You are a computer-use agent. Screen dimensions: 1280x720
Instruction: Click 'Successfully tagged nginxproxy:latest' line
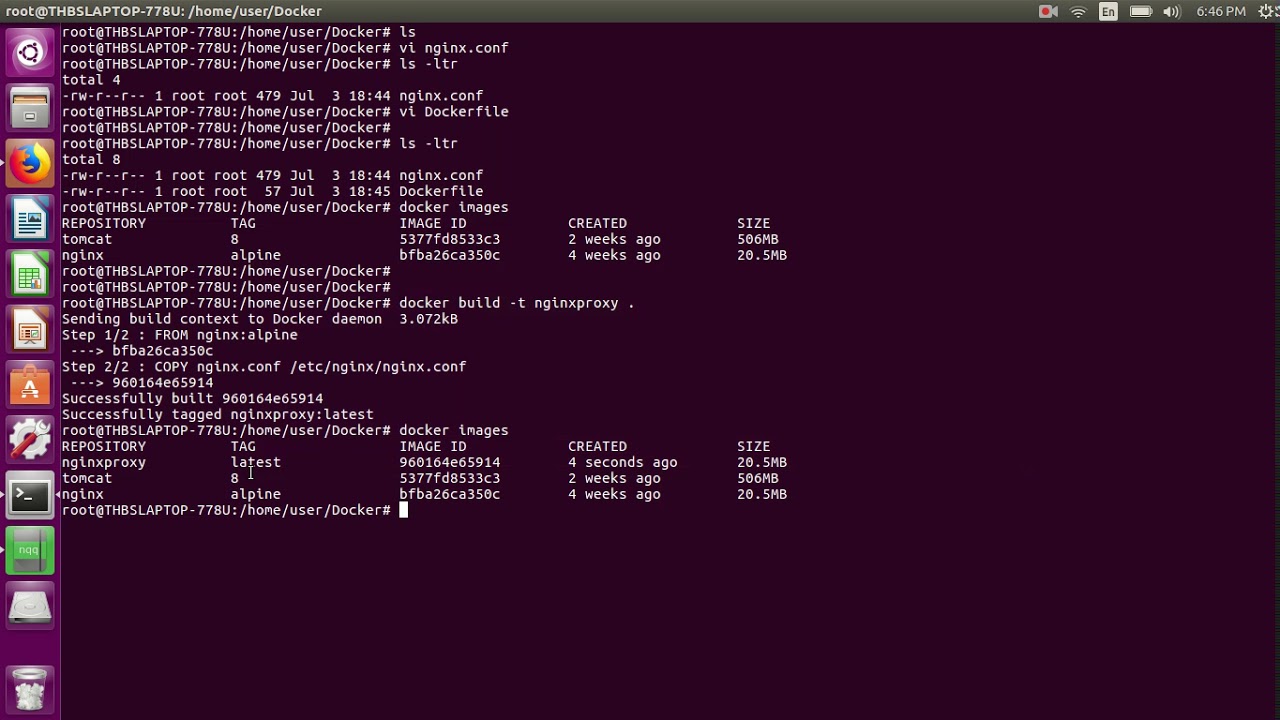point(217,414)
